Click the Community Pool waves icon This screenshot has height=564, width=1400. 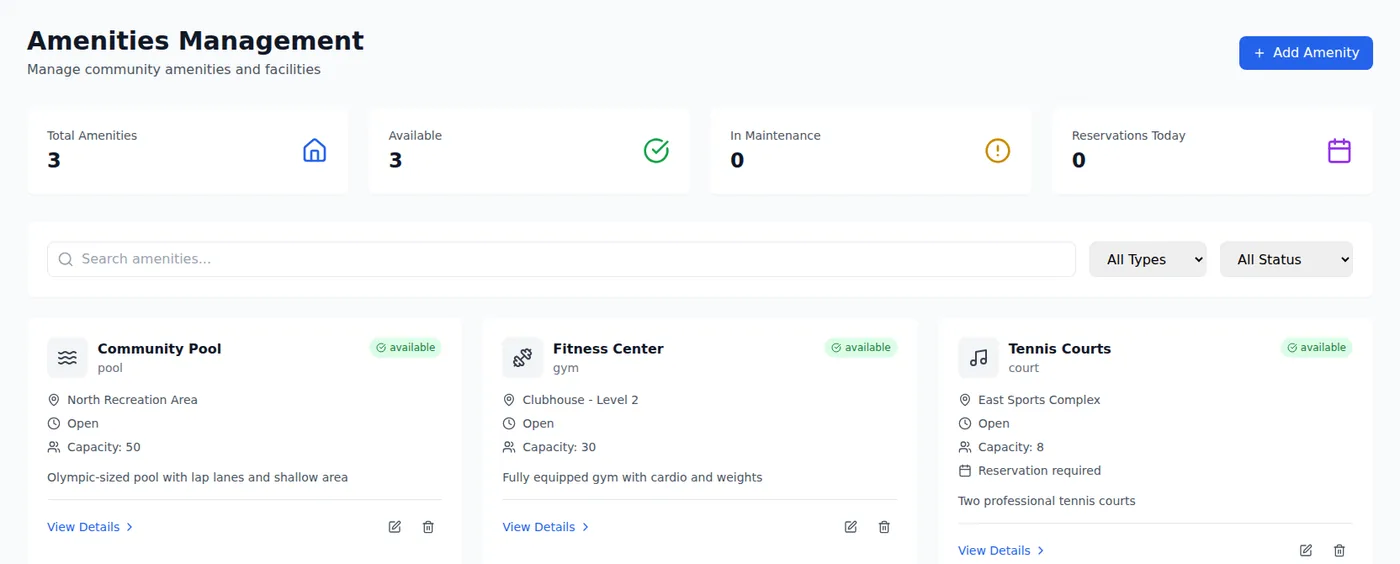[x=67, y=357]
